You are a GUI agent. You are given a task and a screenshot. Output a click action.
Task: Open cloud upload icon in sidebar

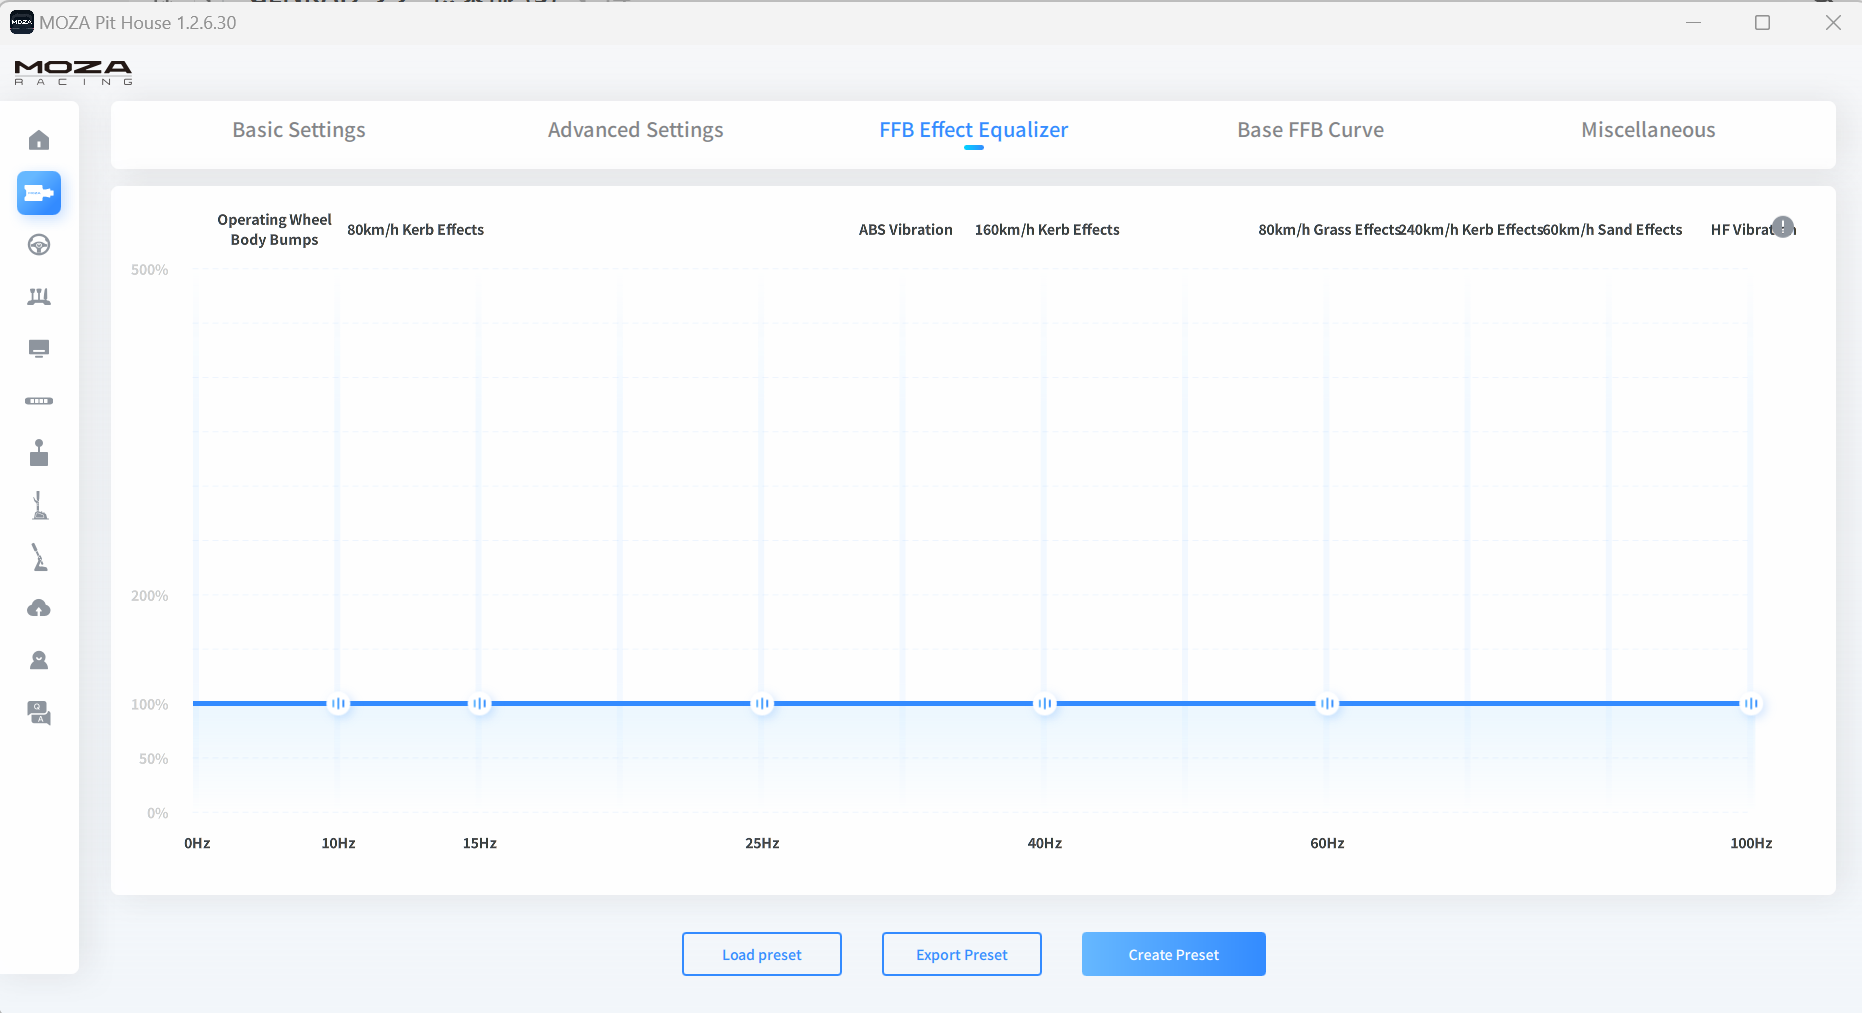(x=39, y=608)
